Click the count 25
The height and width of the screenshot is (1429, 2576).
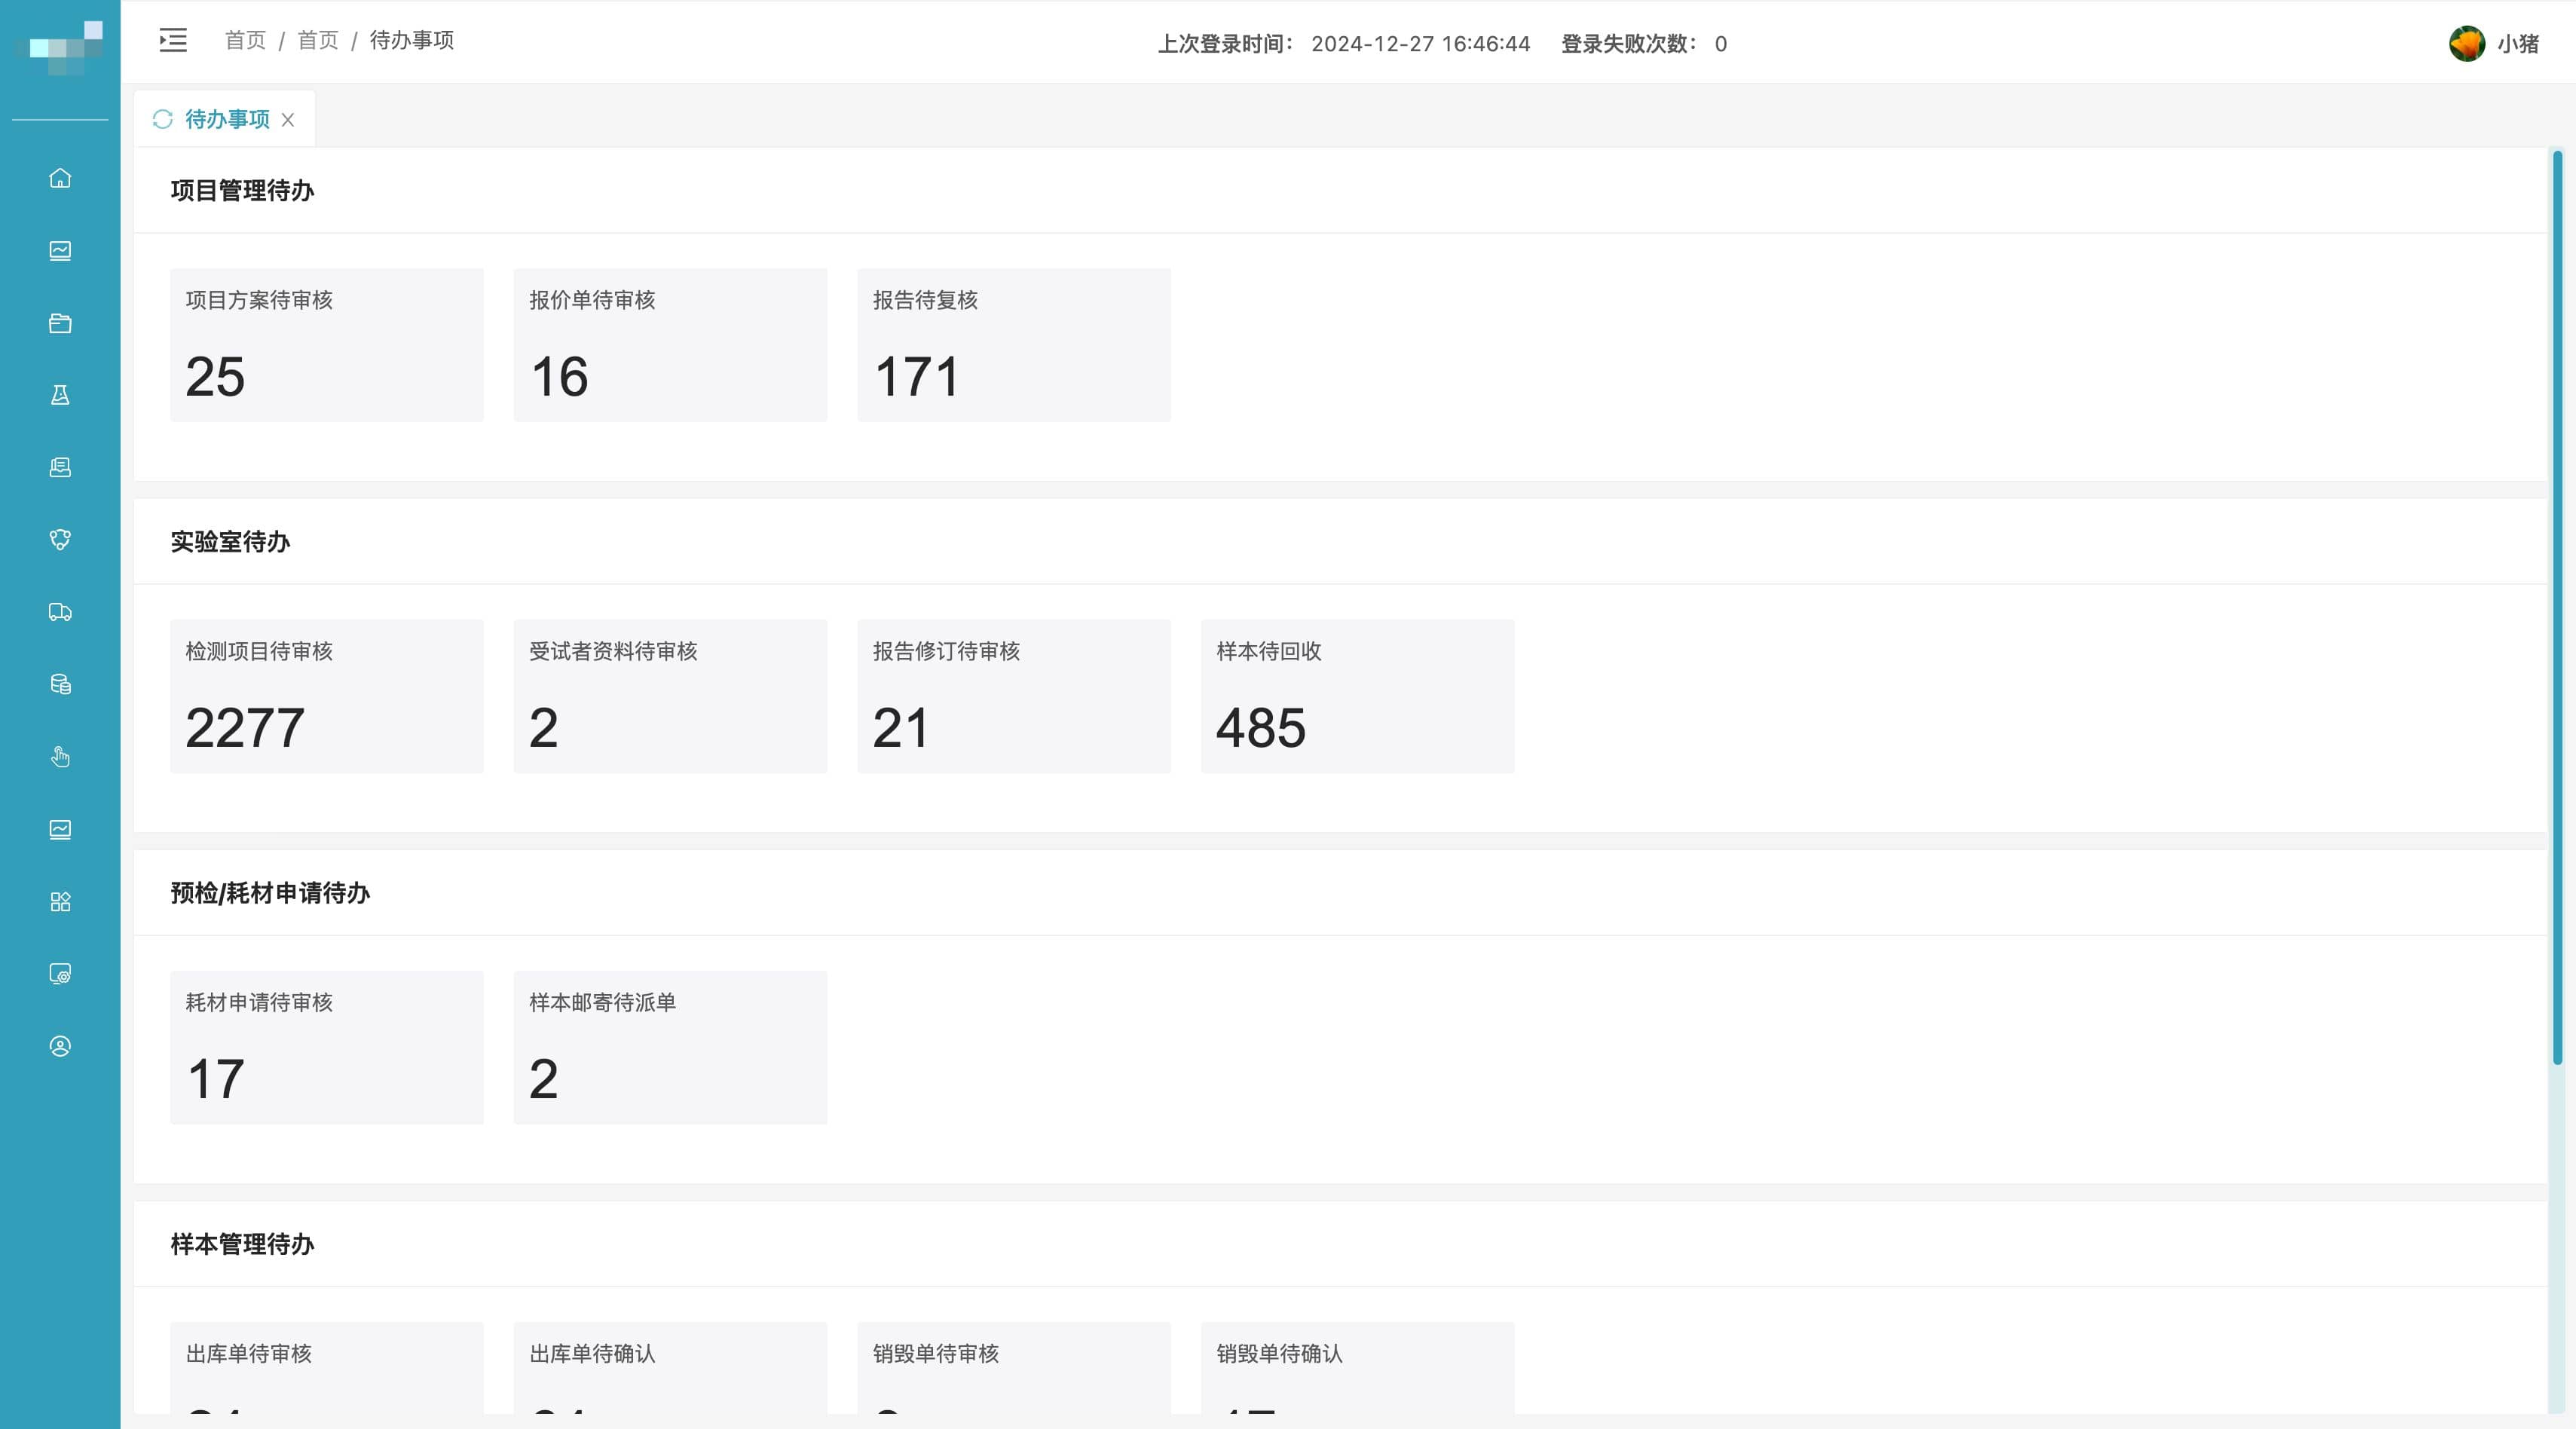[215, 376]
